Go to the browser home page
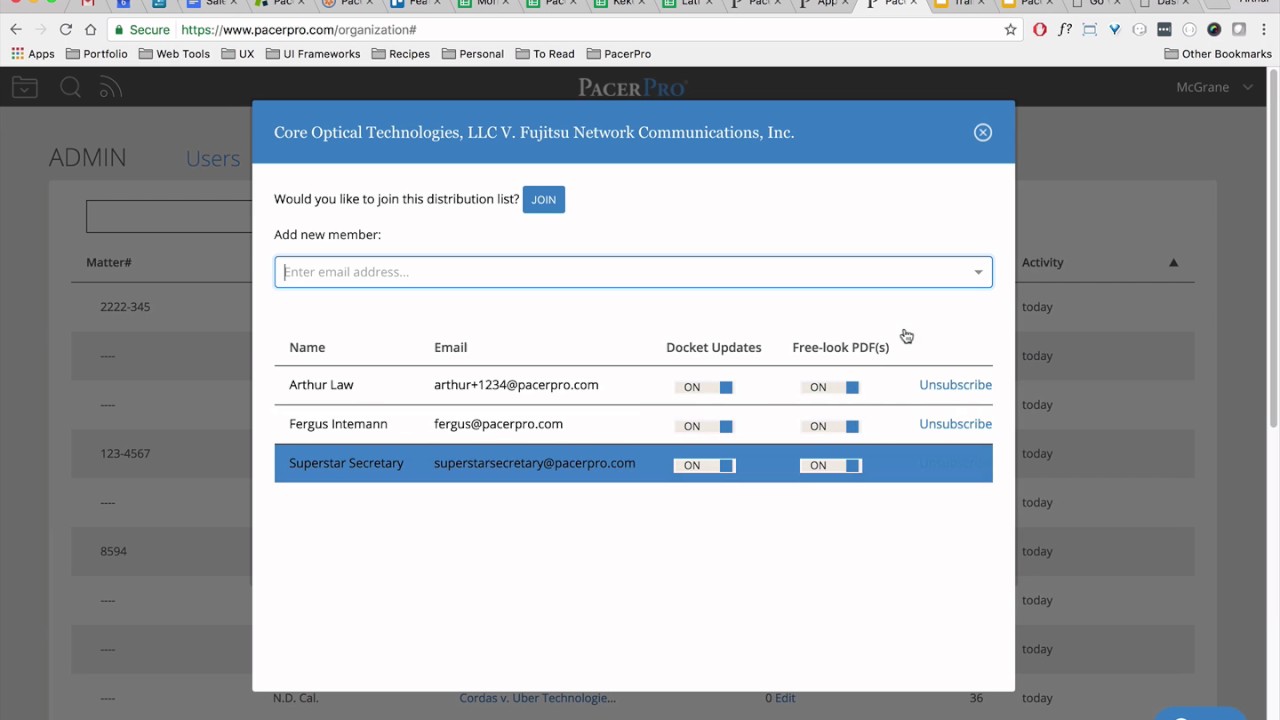Screen dimensions: 1280x720 91,30
